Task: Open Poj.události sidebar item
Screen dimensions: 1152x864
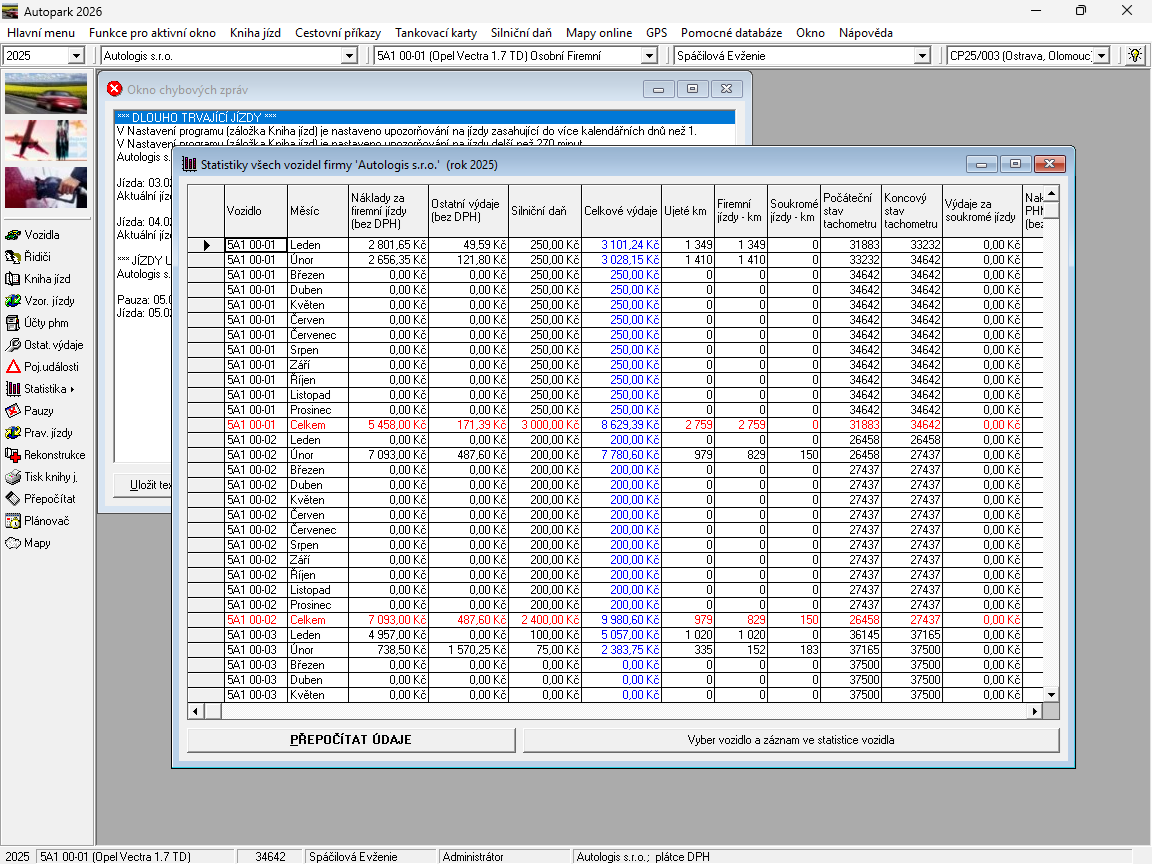Action: point(50,367)
